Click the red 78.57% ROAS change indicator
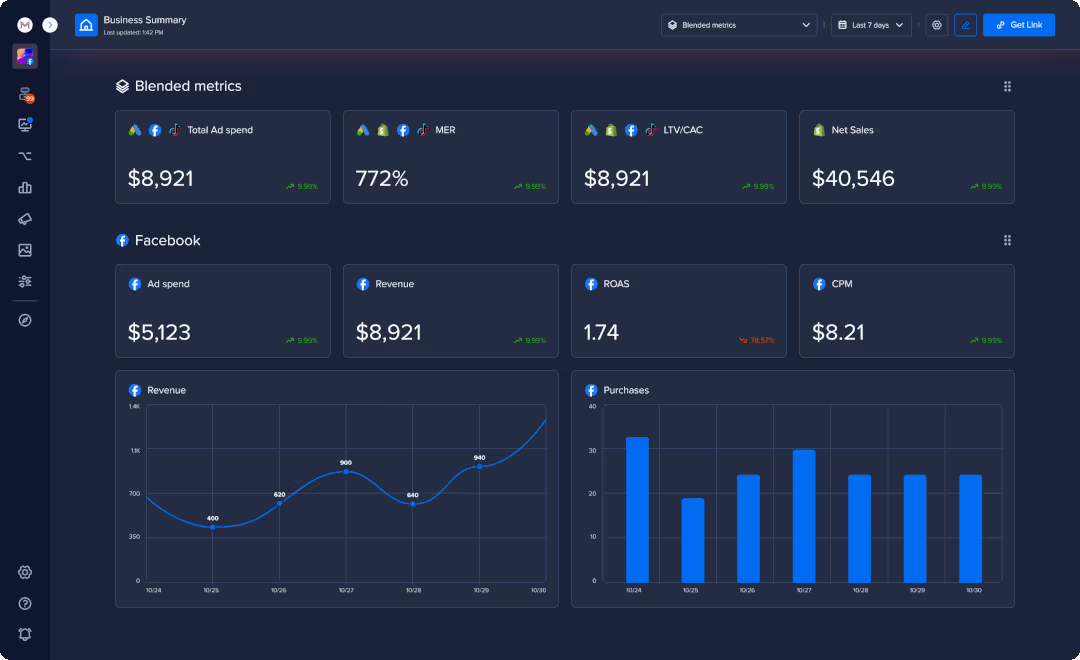Screen dimensions: 1080x660 [756, 340]
